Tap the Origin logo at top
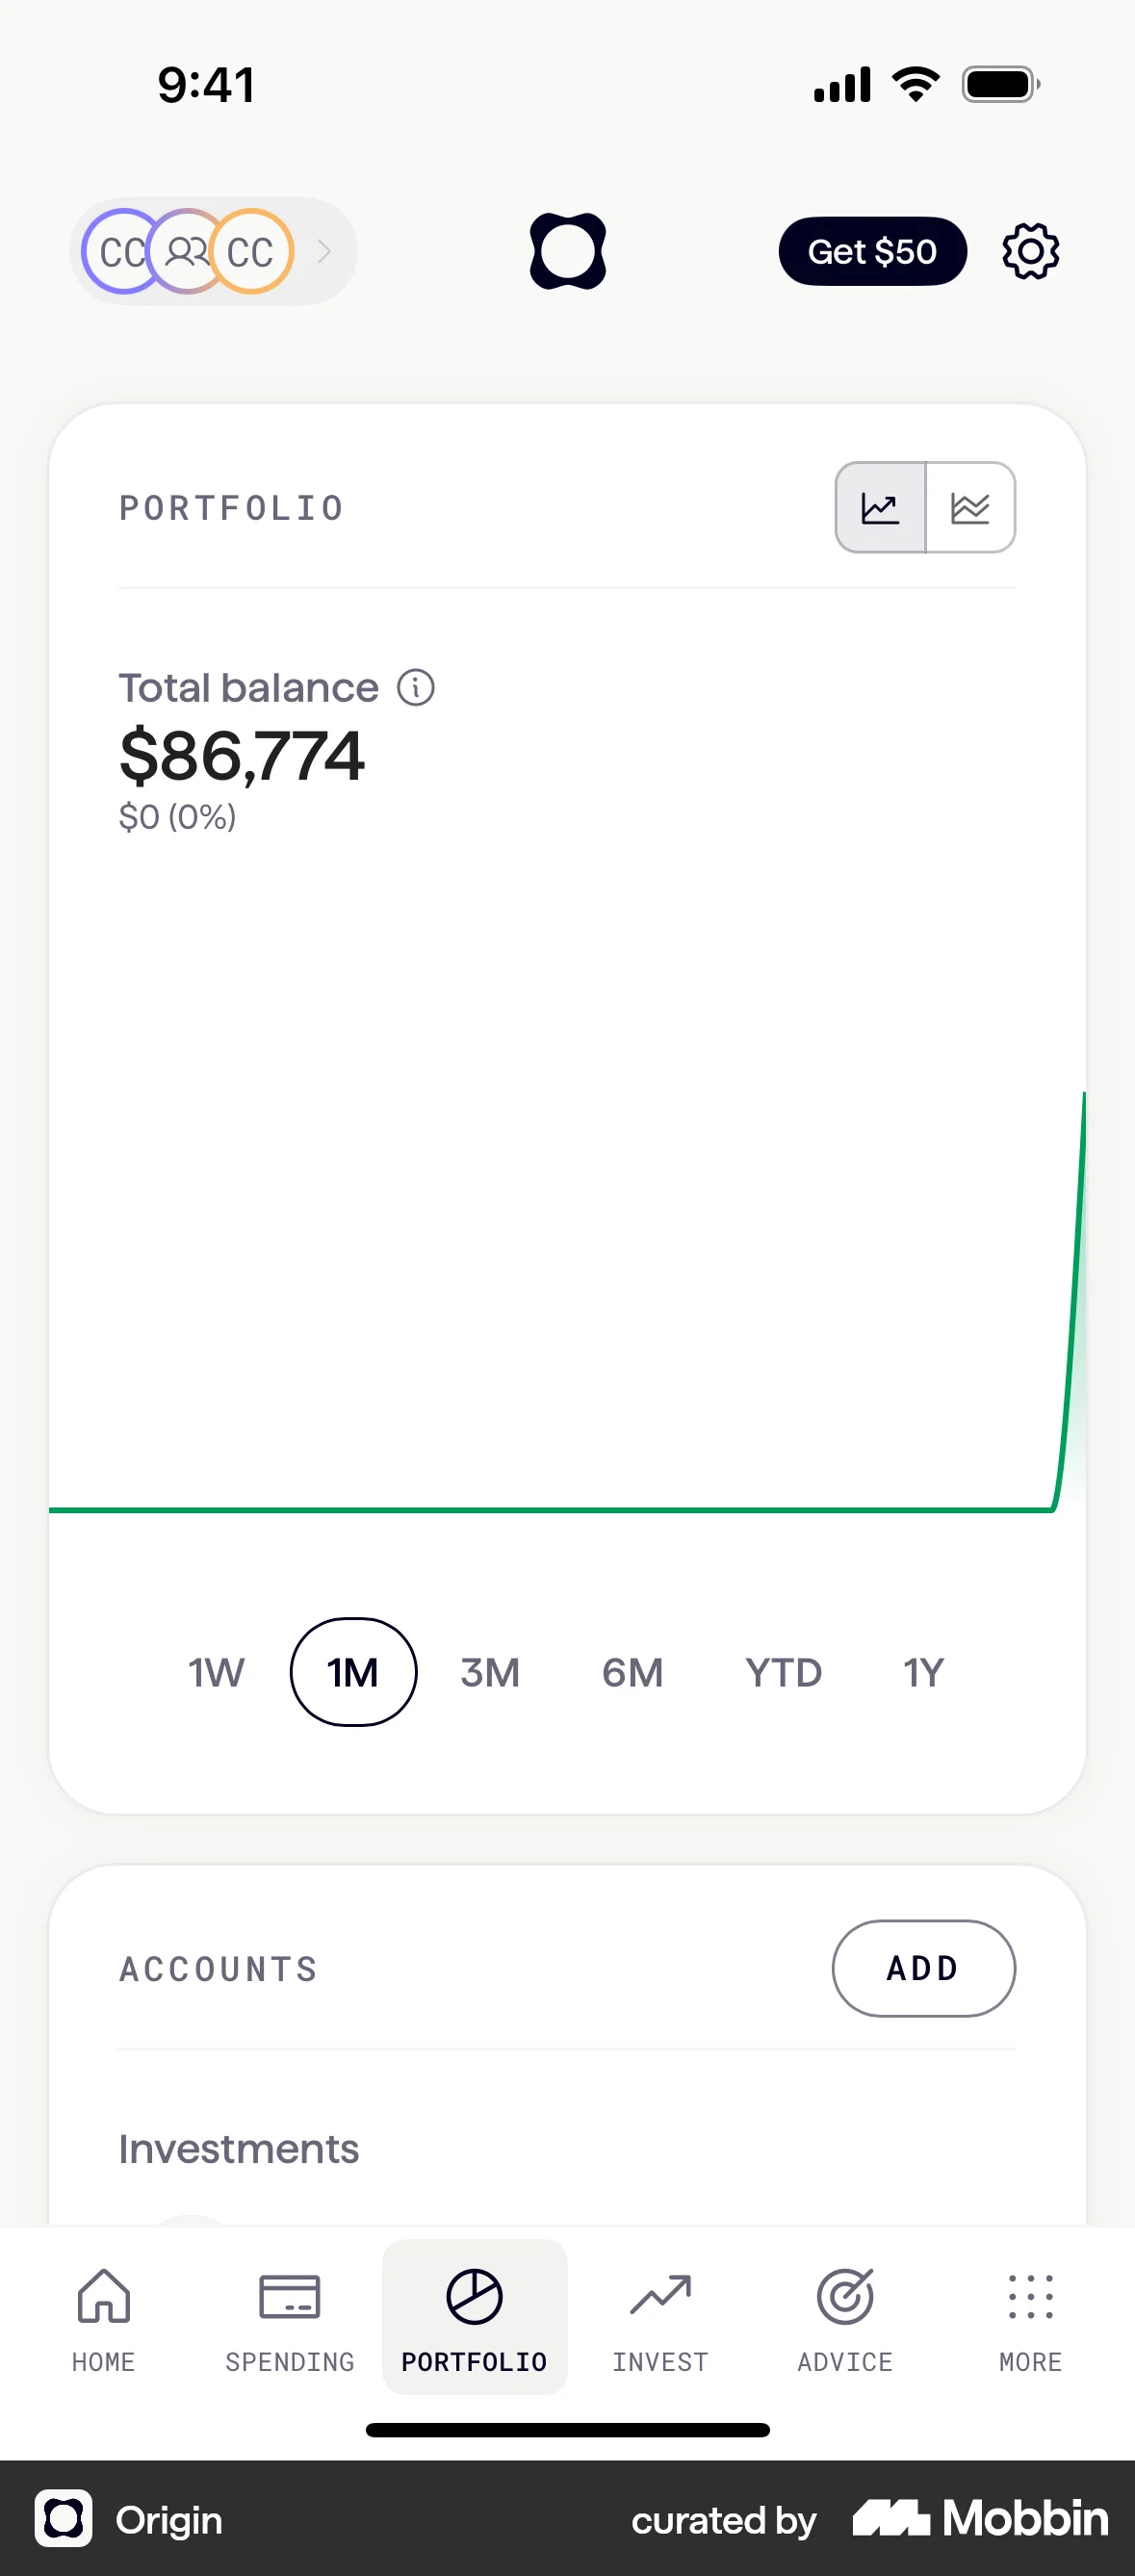 [567, 251]
